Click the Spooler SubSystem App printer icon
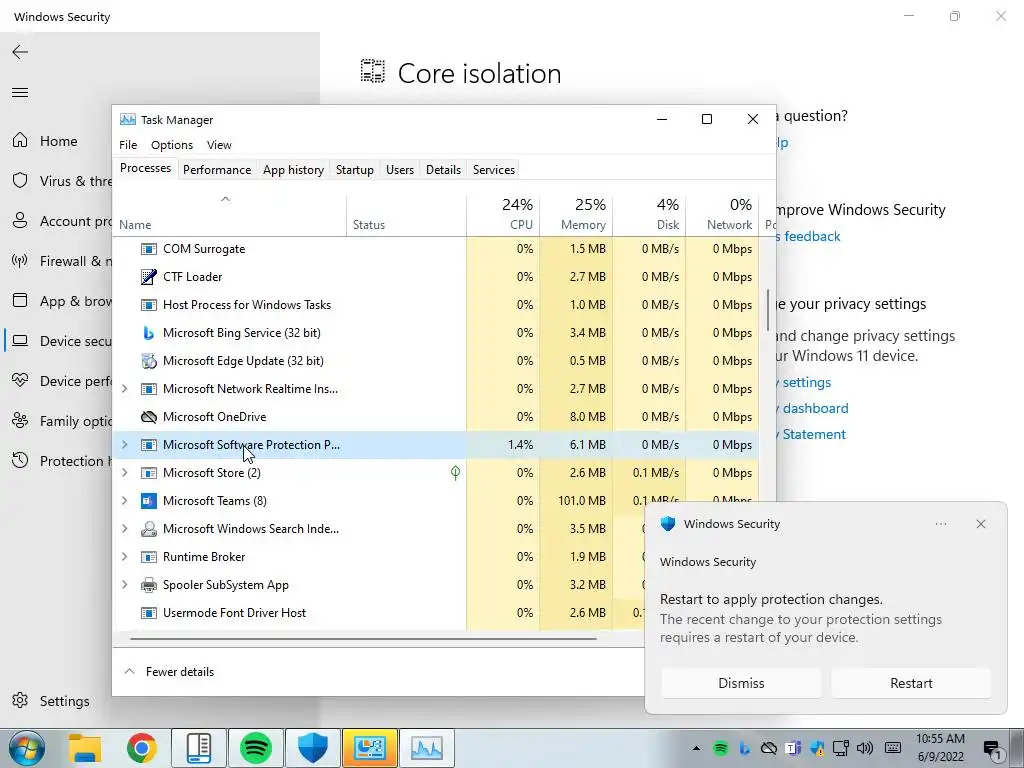Screen dimensions: 1024x768 (x=149, y=585)
